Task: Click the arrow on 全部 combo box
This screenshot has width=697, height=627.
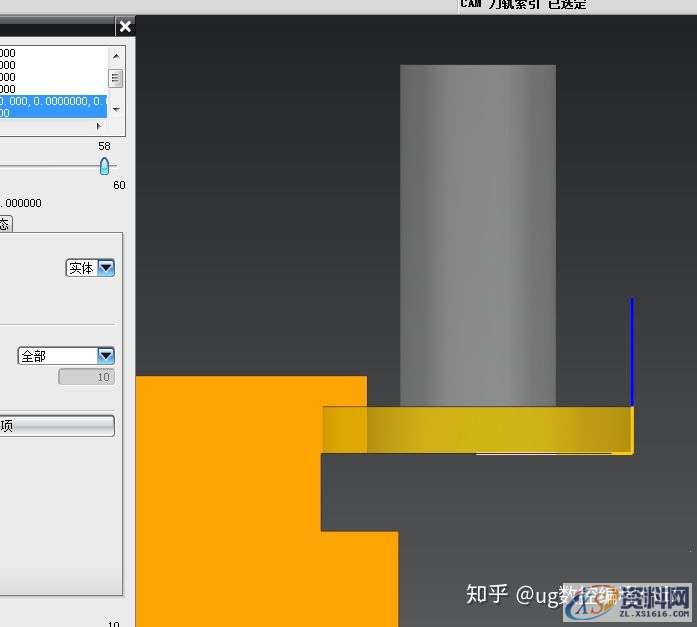Action: tap(106, 356)
